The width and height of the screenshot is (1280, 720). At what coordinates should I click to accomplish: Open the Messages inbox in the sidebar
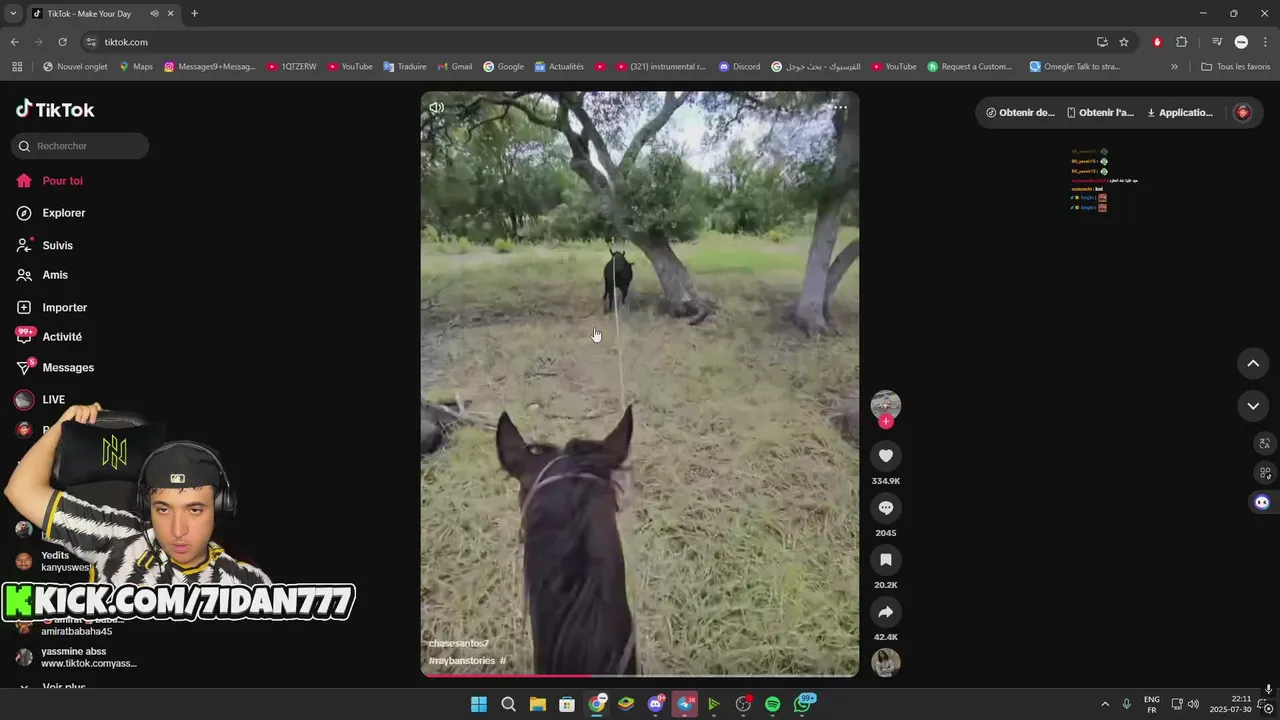[x=68, y=368]
